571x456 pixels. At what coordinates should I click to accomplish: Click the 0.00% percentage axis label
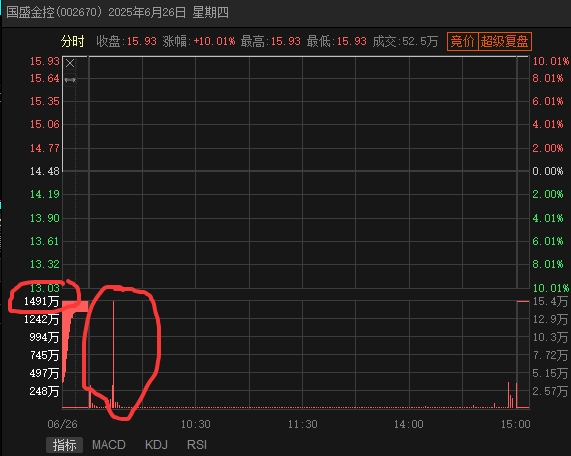coord(548,171)
